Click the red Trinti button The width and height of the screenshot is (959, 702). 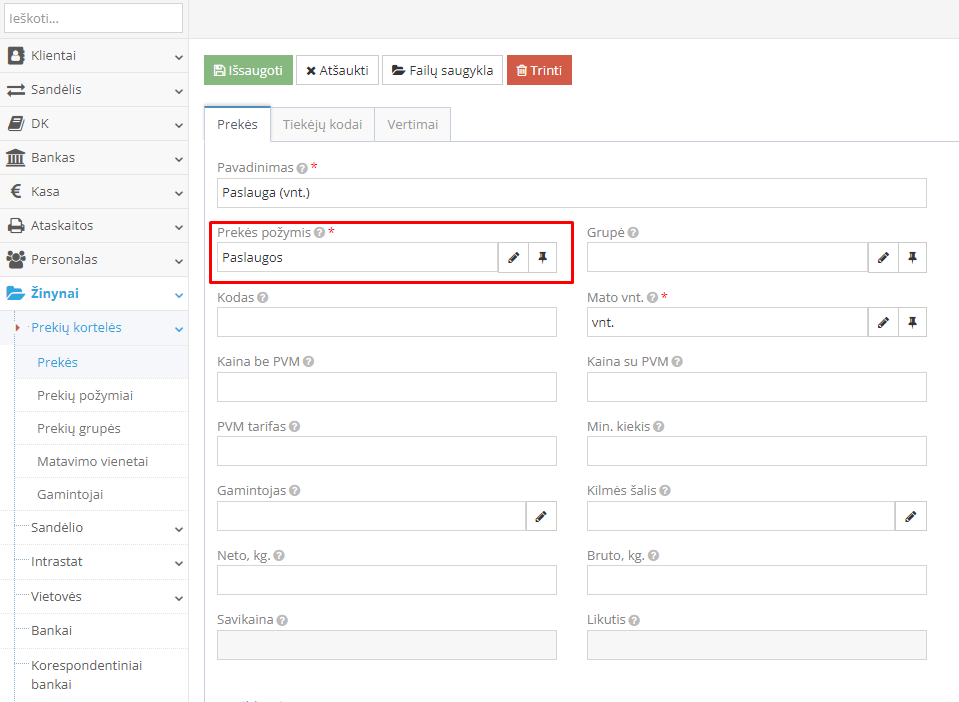[x=539, y=70]
